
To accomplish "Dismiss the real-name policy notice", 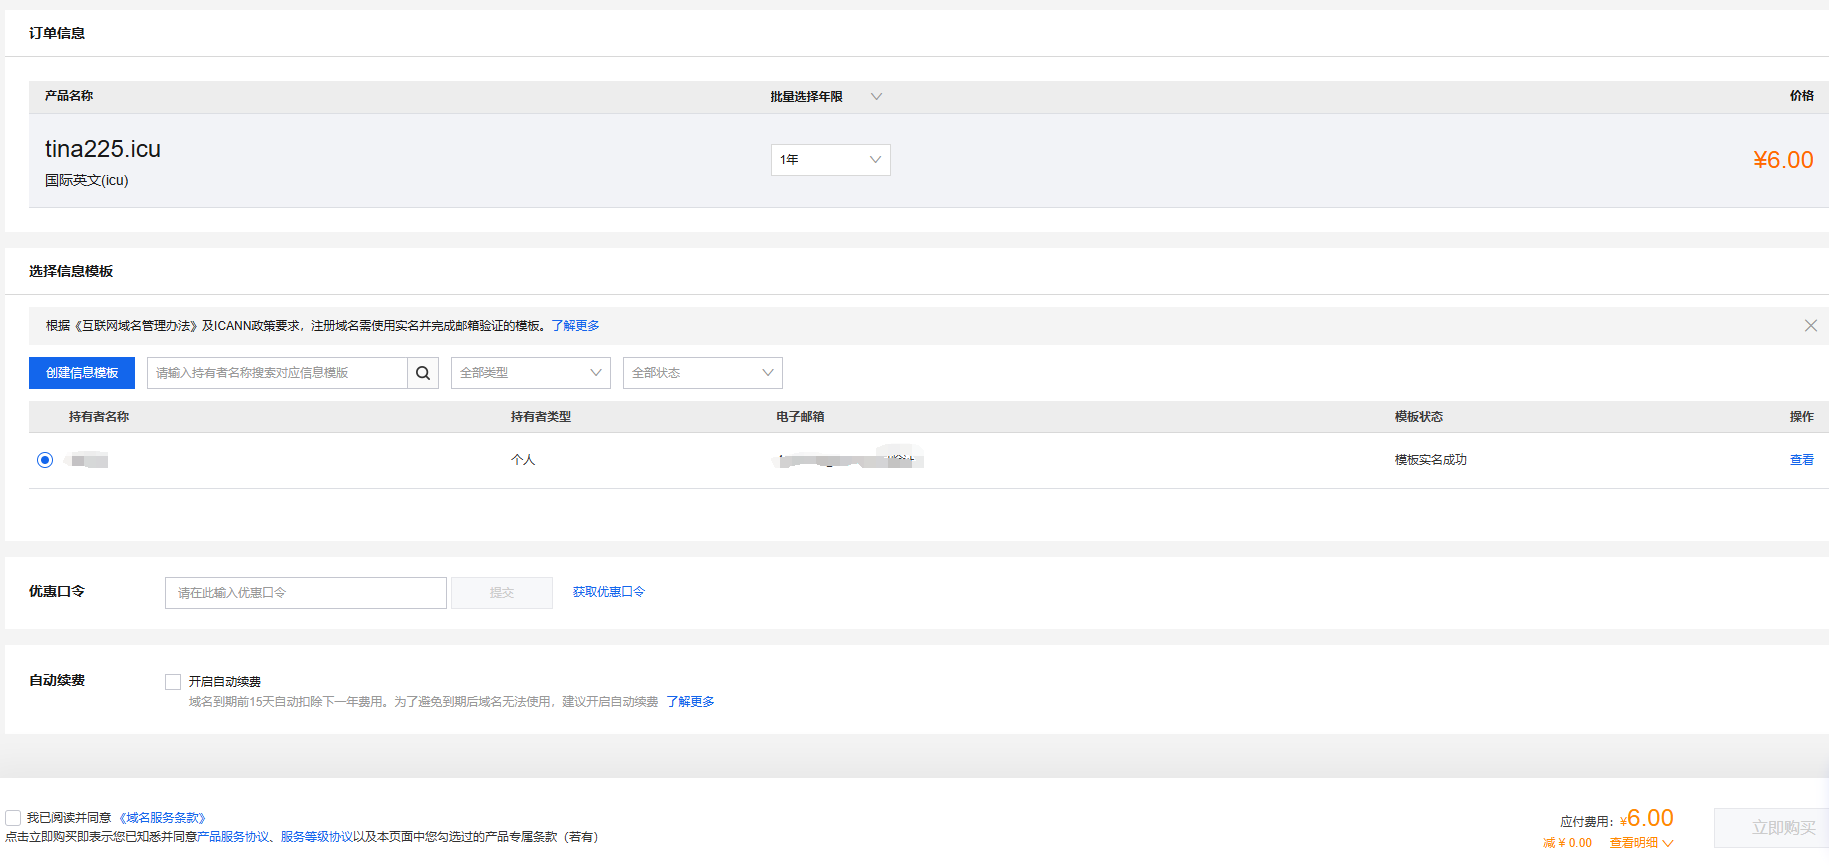I will (1810, 326).
